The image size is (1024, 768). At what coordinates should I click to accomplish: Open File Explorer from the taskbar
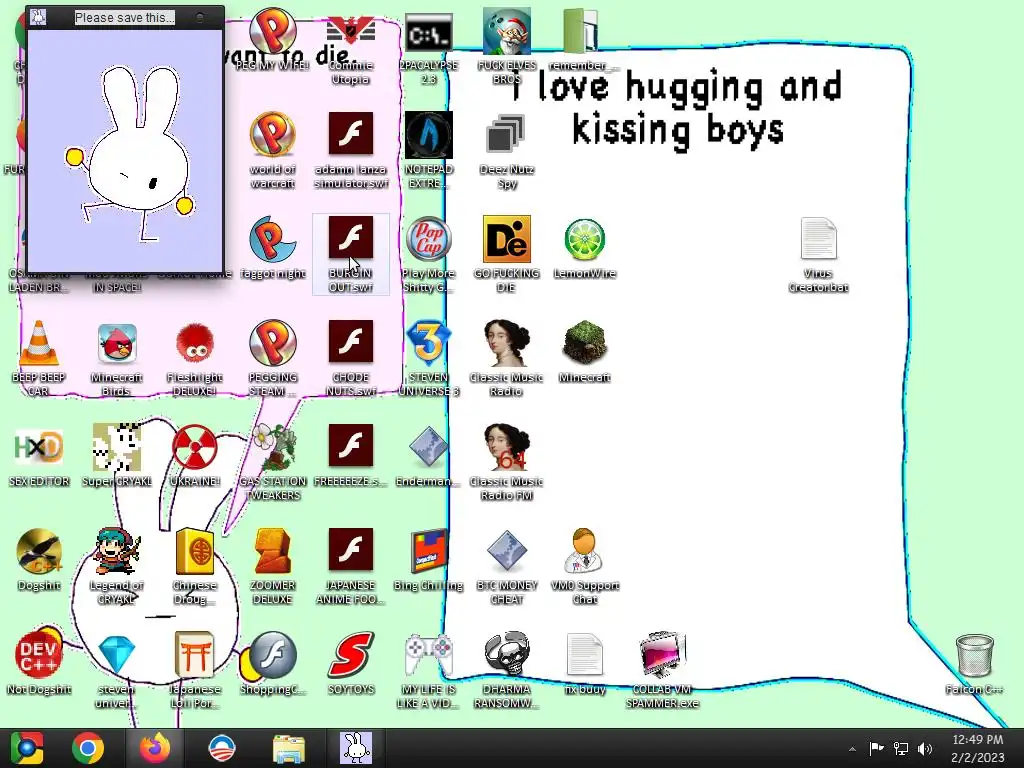288,748
